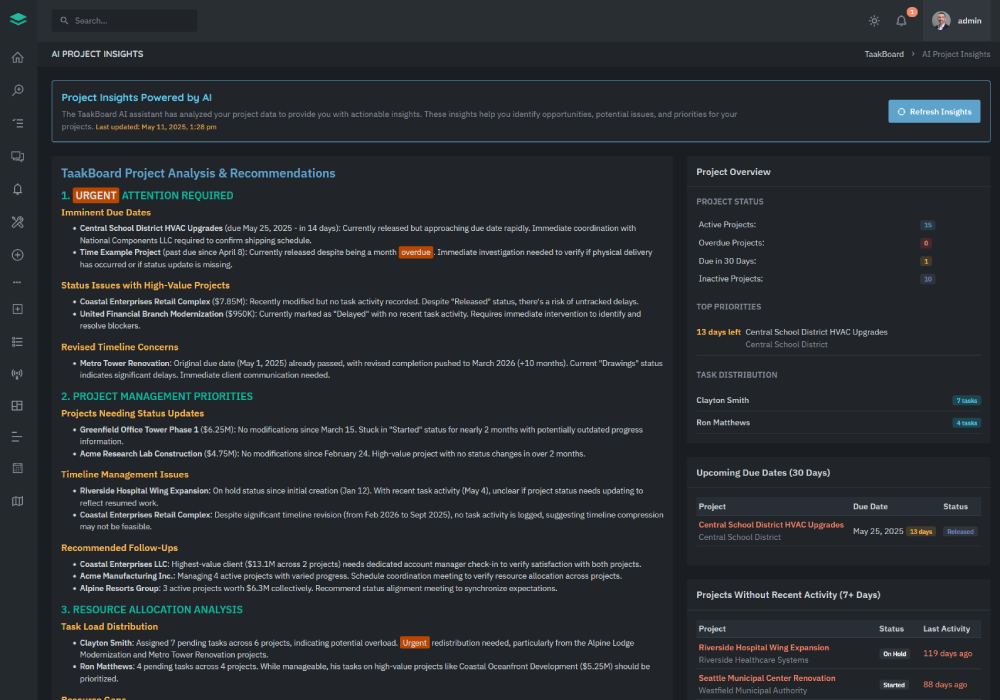Click the Project Insights Powered by AI title

click(136, 98)
